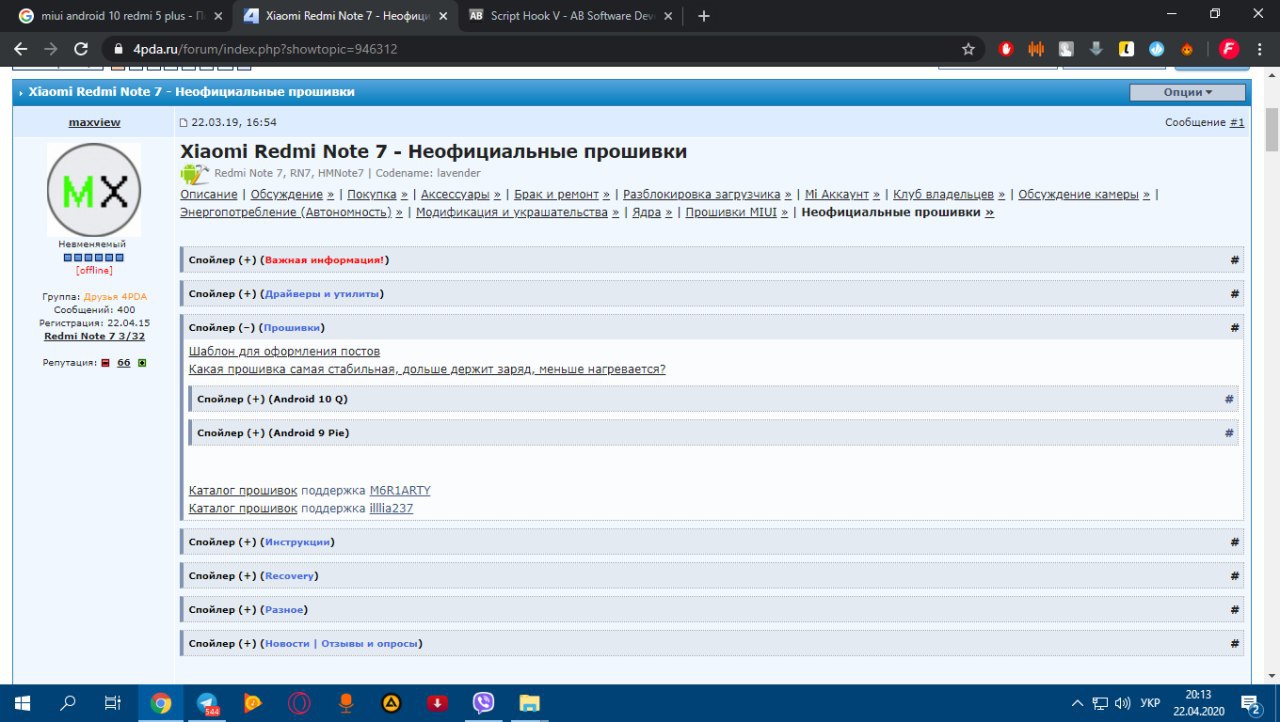1280x722 pixels.
Task: Click the red minus reputation icon
Action: click(x=106, y=362)
